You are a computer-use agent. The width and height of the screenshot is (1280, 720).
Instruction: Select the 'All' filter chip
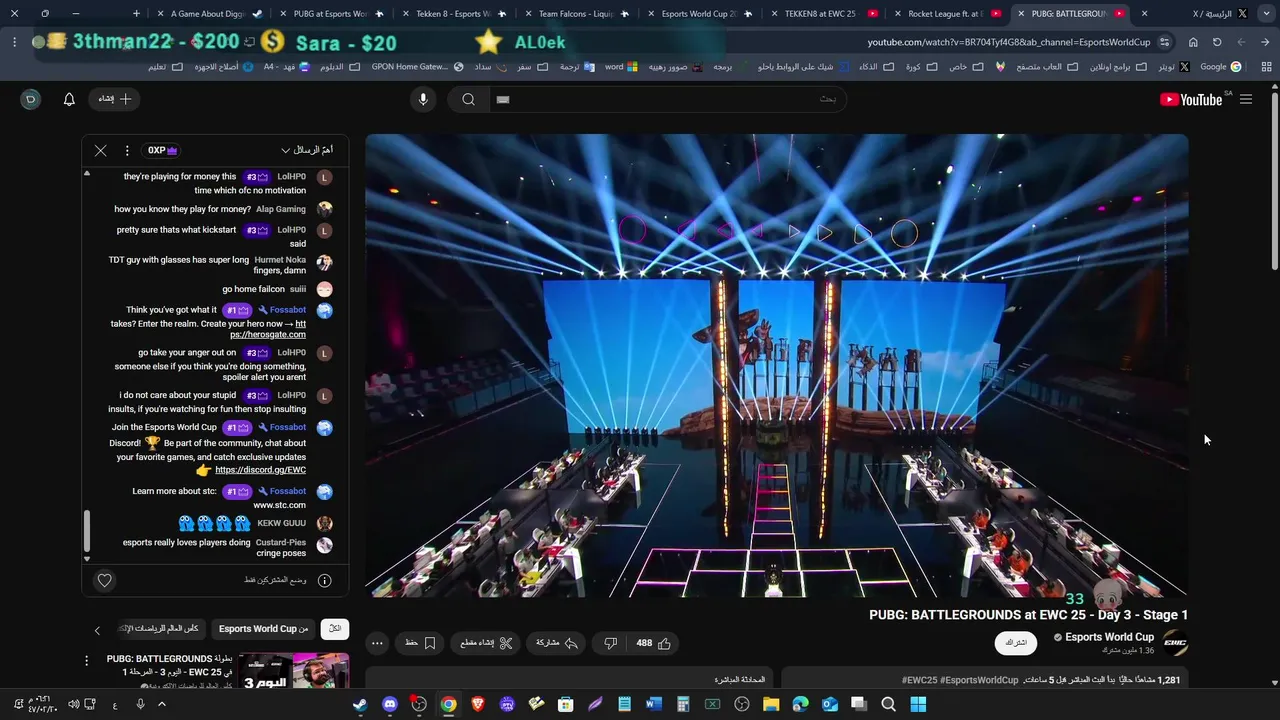tap(335, 629)
